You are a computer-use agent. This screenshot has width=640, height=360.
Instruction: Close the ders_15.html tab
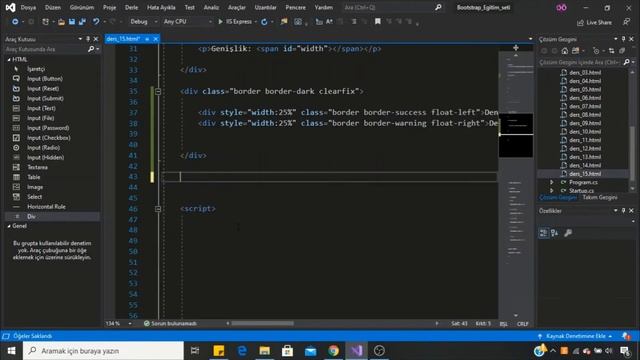click(156, 39)
